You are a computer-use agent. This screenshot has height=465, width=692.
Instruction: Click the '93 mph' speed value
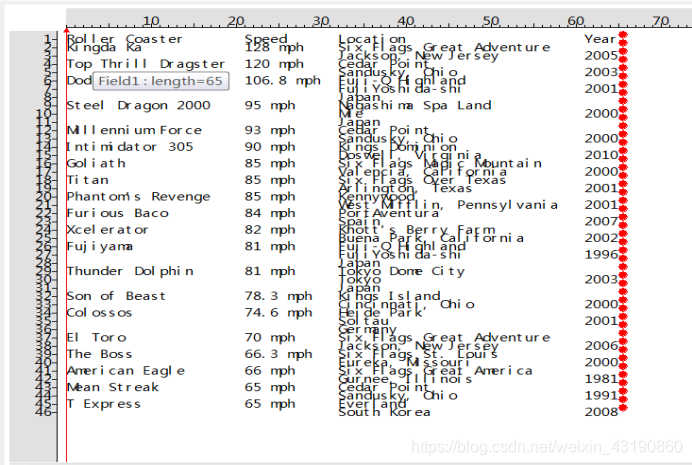click(270, 130)
